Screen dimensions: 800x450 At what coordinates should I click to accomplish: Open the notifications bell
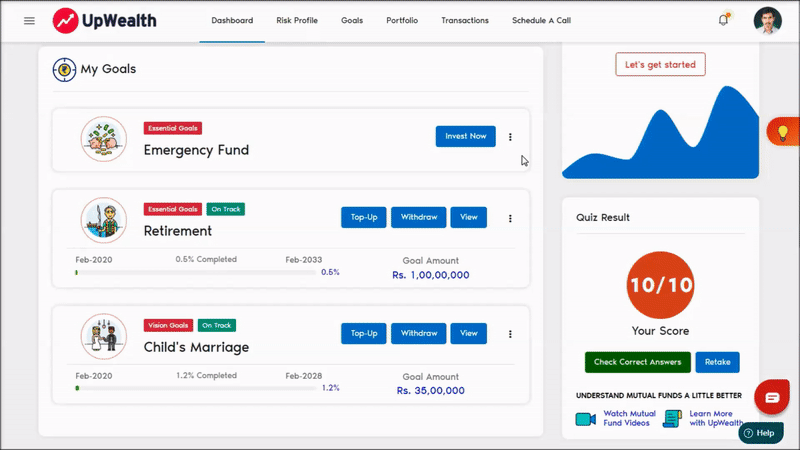coord(723,20)
